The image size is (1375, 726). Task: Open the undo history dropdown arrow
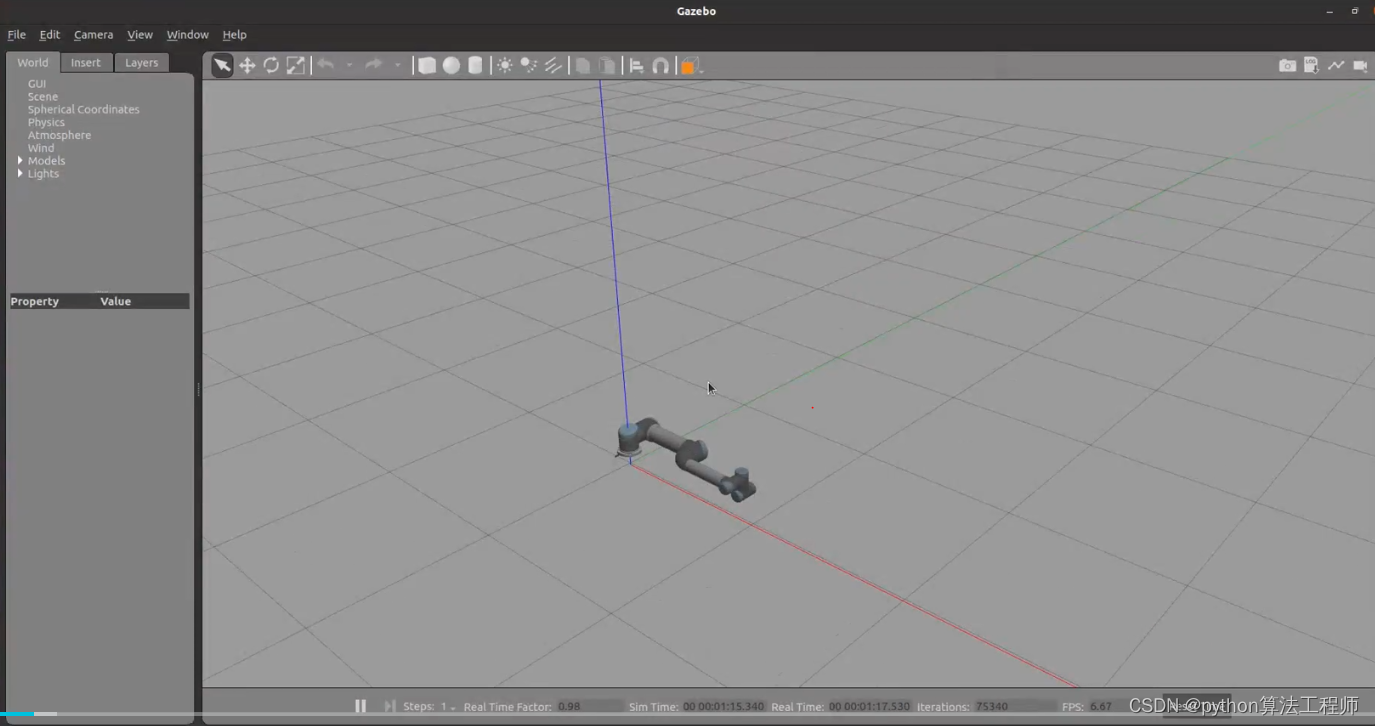click(x=349, y=66)
